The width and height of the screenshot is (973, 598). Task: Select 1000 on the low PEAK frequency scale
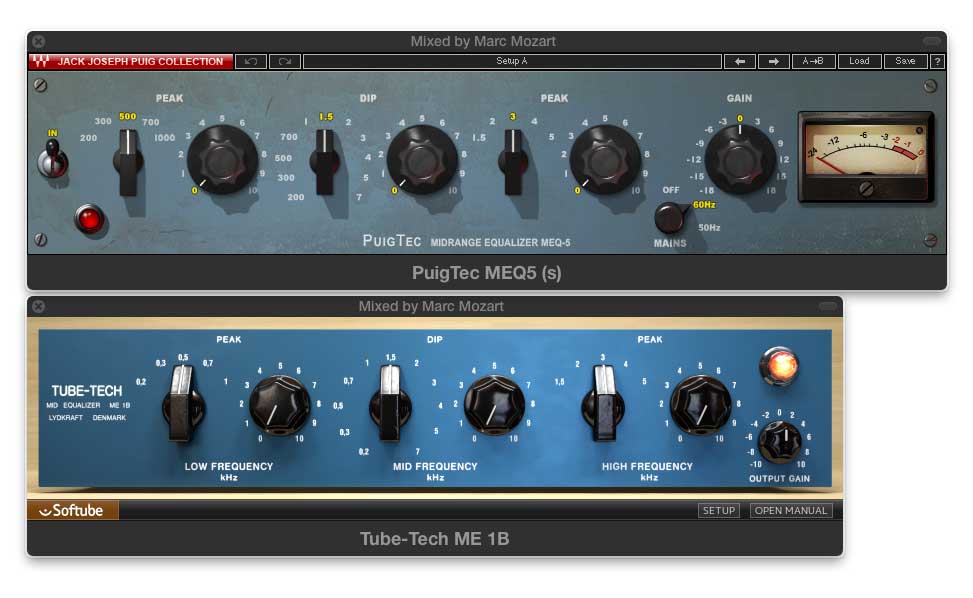coord(164,138)
